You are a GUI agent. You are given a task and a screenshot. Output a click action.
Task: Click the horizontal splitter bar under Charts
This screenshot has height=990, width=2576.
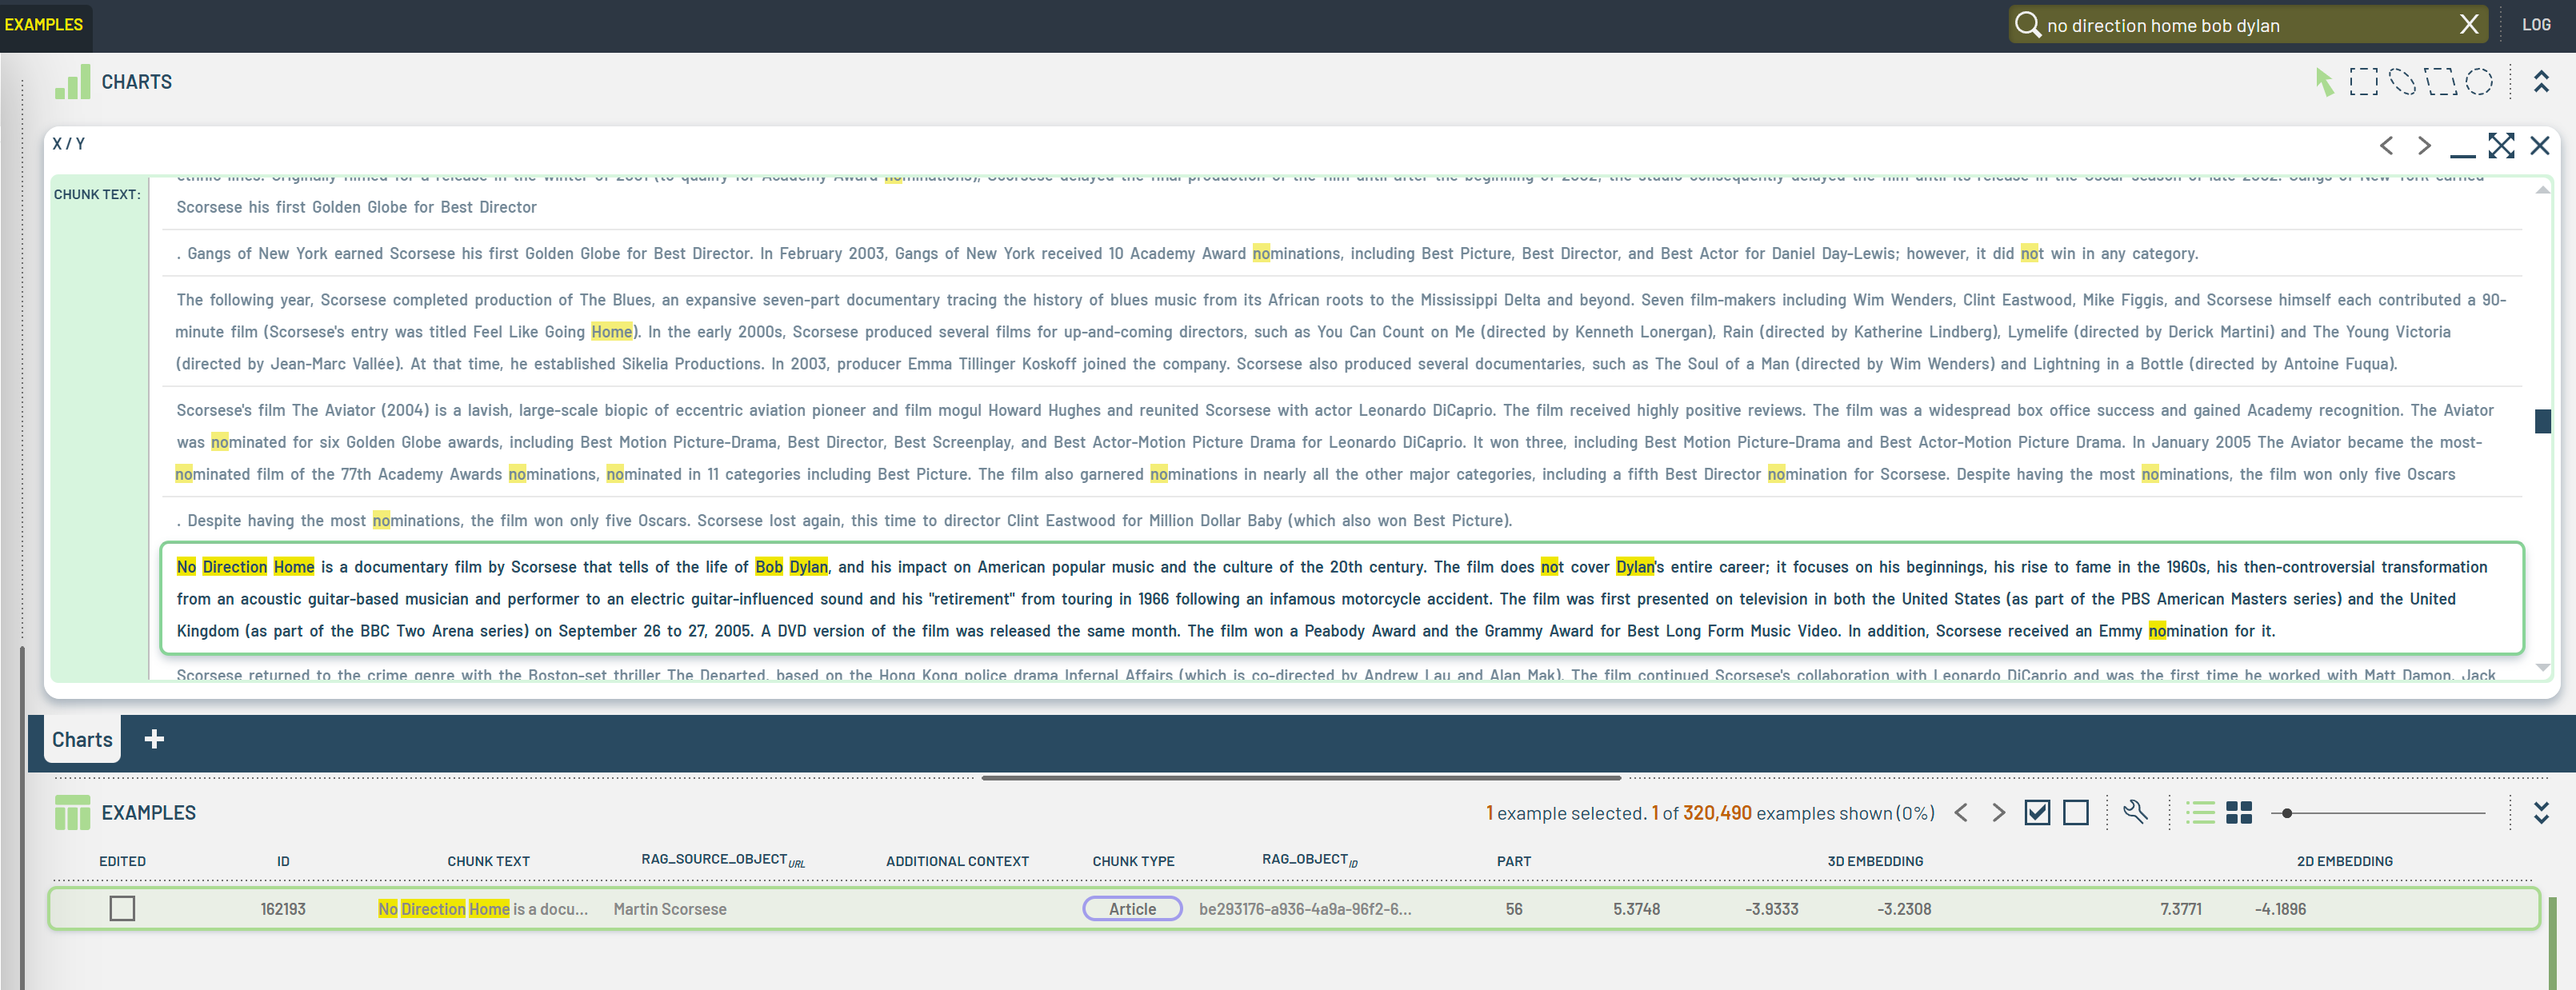(1300, 777)
